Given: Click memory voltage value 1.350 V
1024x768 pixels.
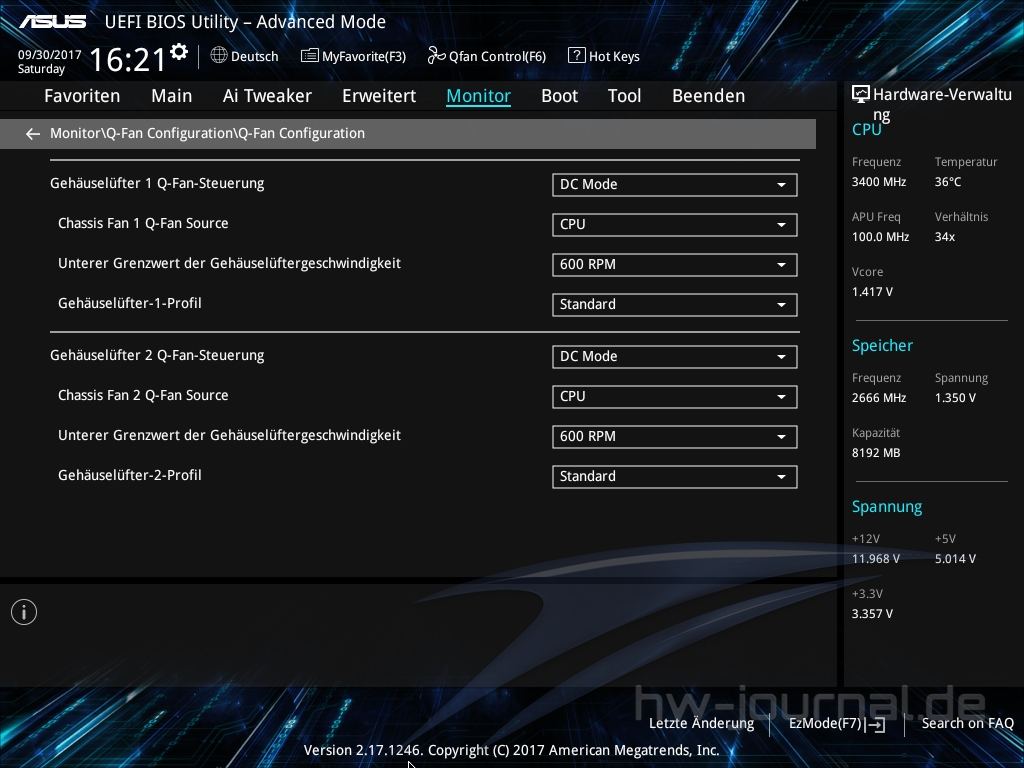Looking at the screenshot, I should 955,398.
